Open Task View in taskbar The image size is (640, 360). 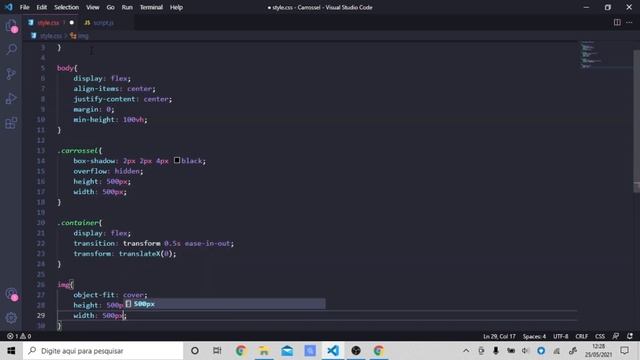click(217, 351)
